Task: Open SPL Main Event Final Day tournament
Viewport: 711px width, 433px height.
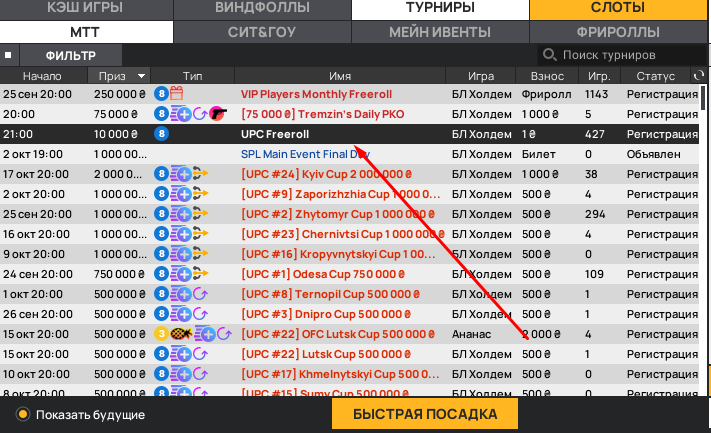Action: click(x=305, y=154)
